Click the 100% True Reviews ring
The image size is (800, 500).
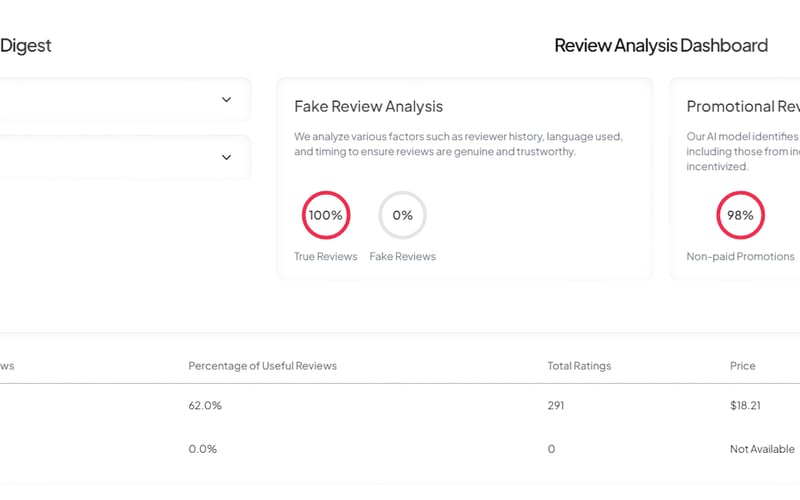tap(325, 215)
